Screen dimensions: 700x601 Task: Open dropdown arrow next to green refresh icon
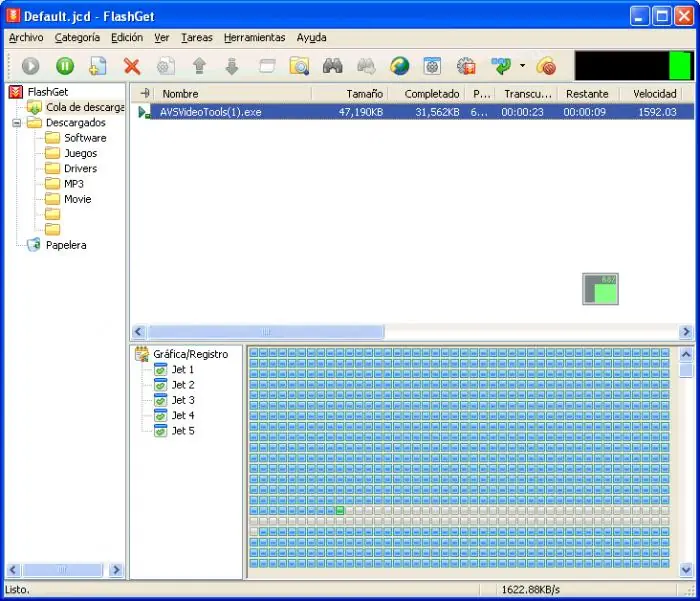click(522, 66)
